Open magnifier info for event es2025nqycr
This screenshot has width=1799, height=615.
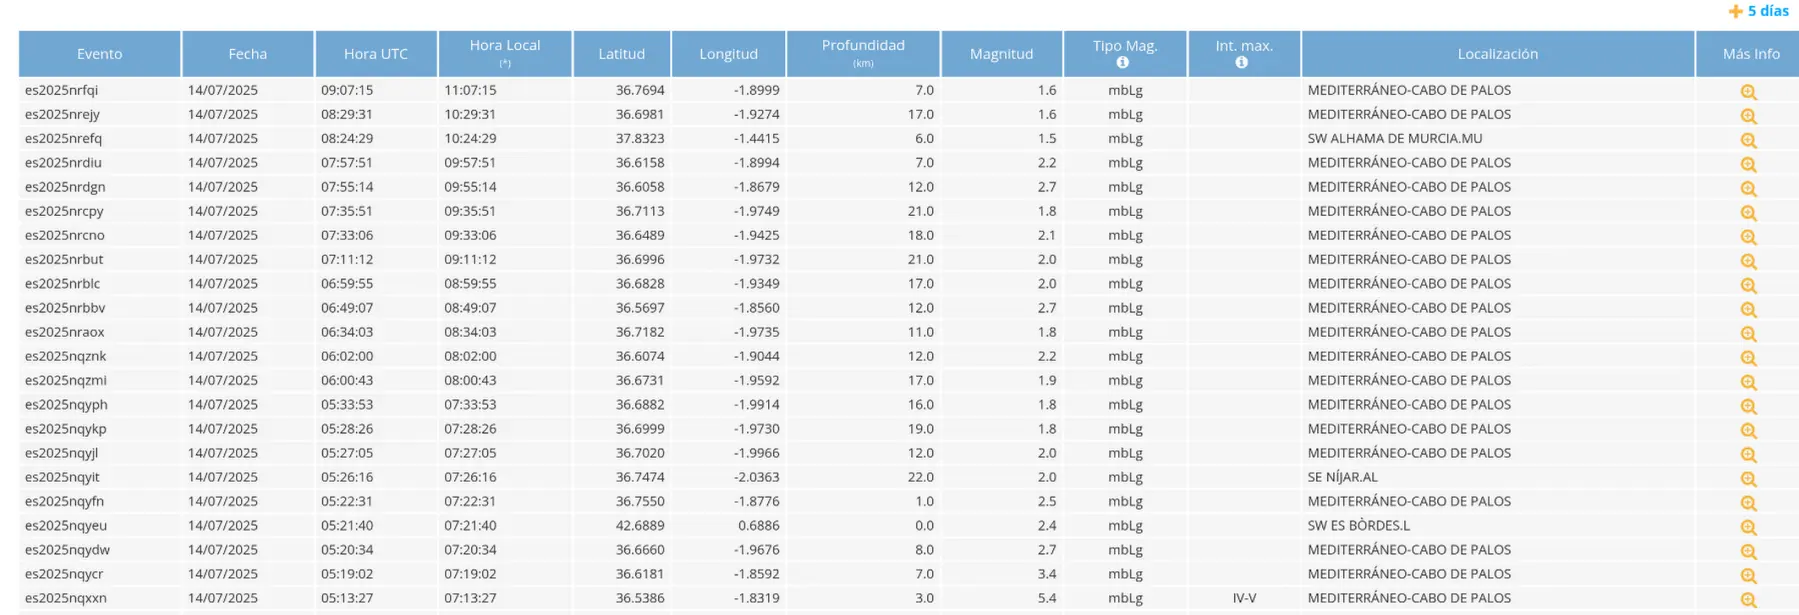click(1748, 576)
